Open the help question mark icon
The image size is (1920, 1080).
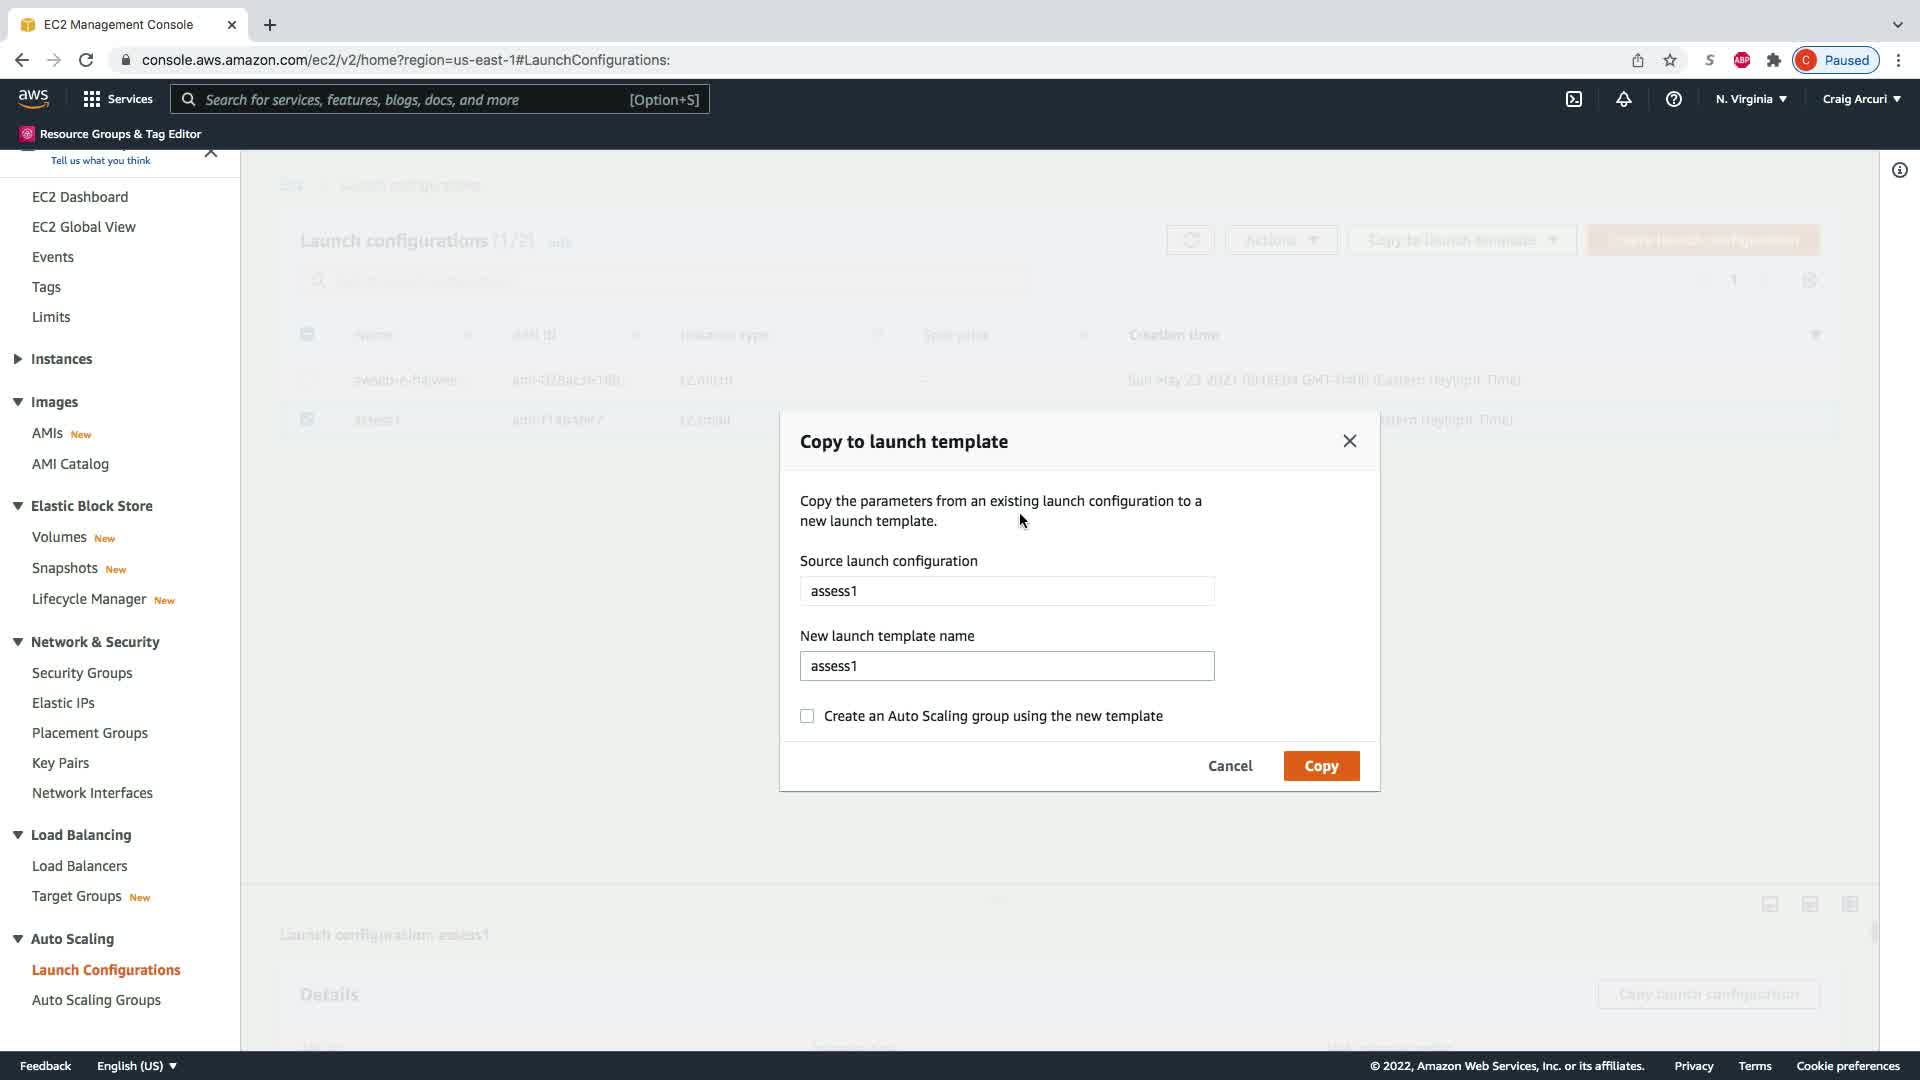point(1673,99)
